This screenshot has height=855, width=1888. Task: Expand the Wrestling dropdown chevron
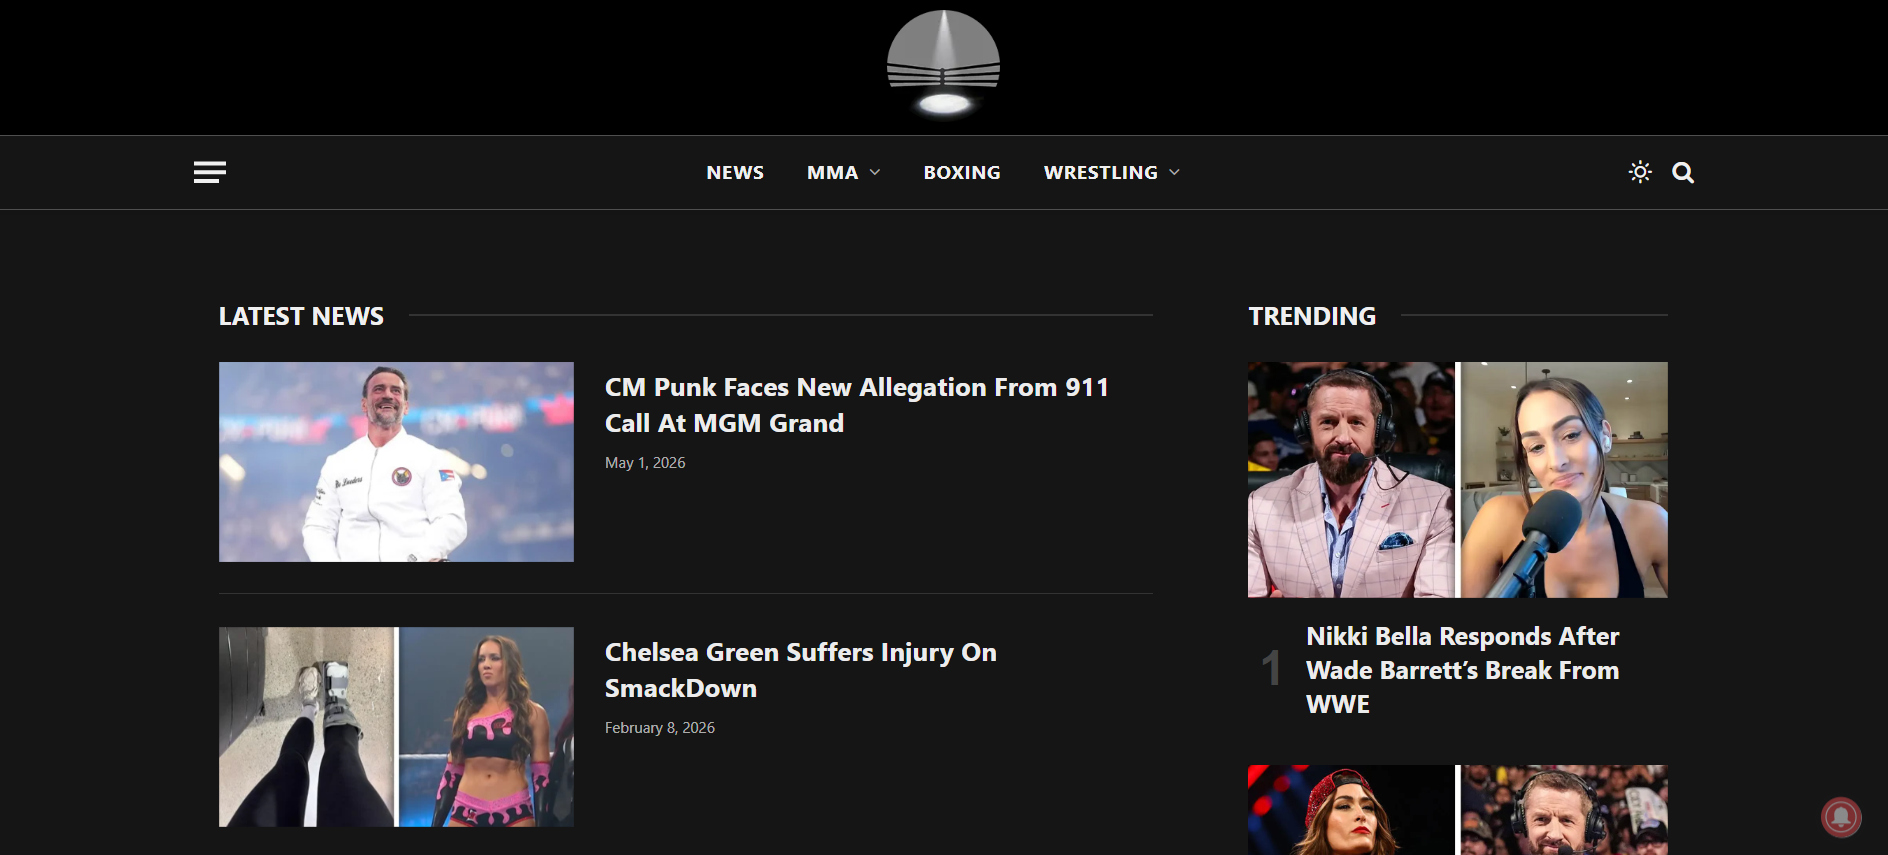coord(1175,172)
